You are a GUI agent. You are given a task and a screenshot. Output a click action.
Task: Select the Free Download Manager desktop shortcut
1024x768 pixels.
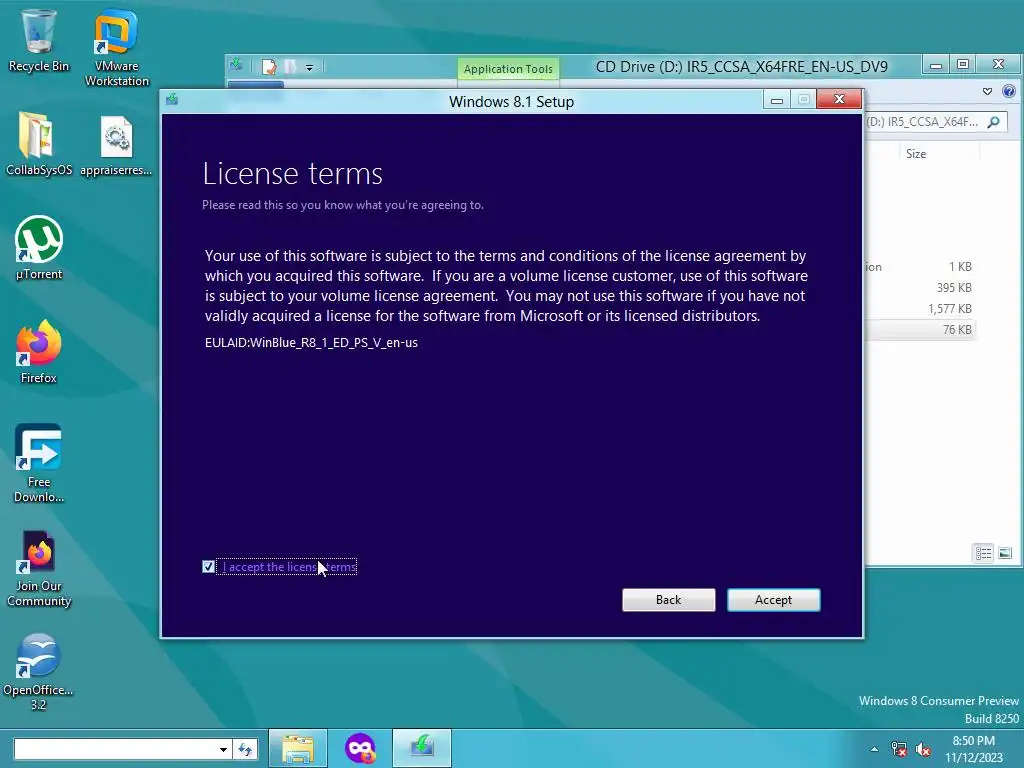tap(39, 463)
